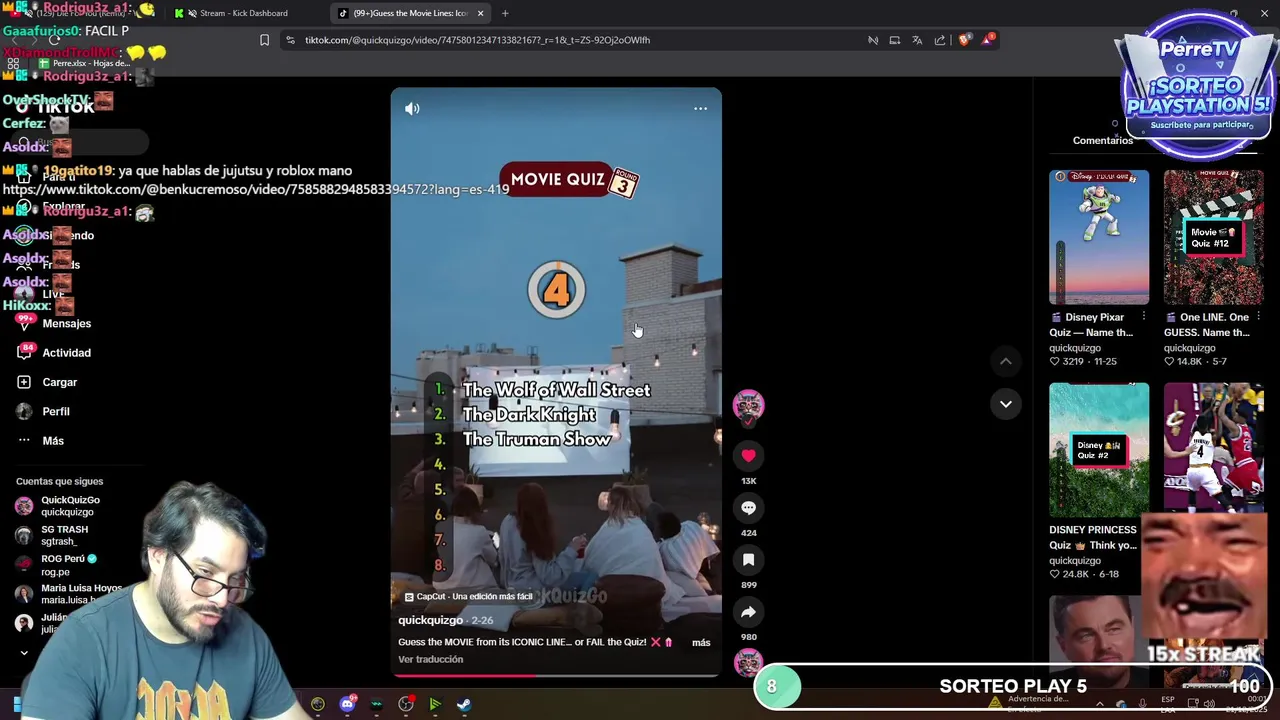
Task: Click the translate page icon in address bar
Action: [917, 40]
